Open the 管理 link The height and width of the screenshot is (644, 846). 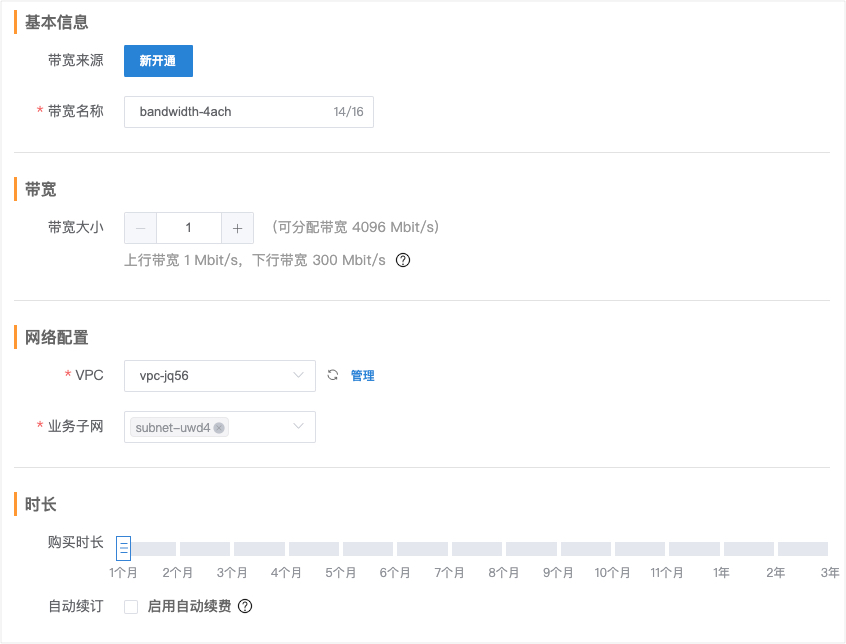tap(362, 376)
